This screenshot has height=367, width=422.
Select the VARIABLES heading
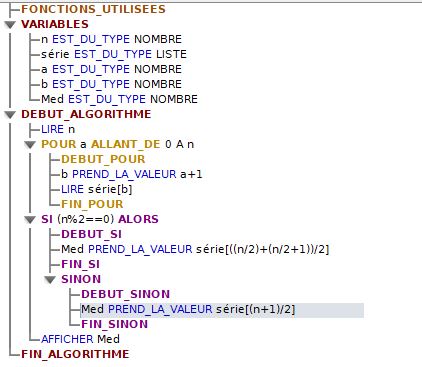point(55,24)
